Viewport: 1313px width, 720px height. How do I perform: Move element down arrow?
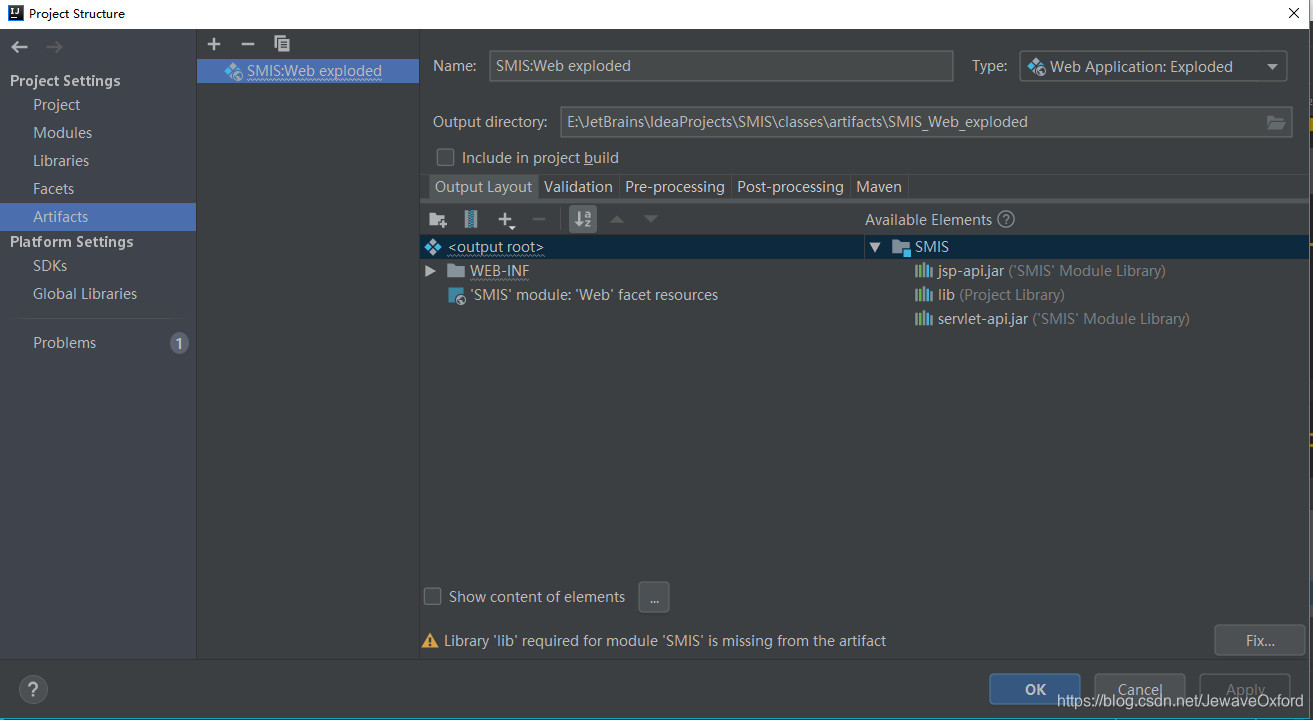click(x=651, y=219)
